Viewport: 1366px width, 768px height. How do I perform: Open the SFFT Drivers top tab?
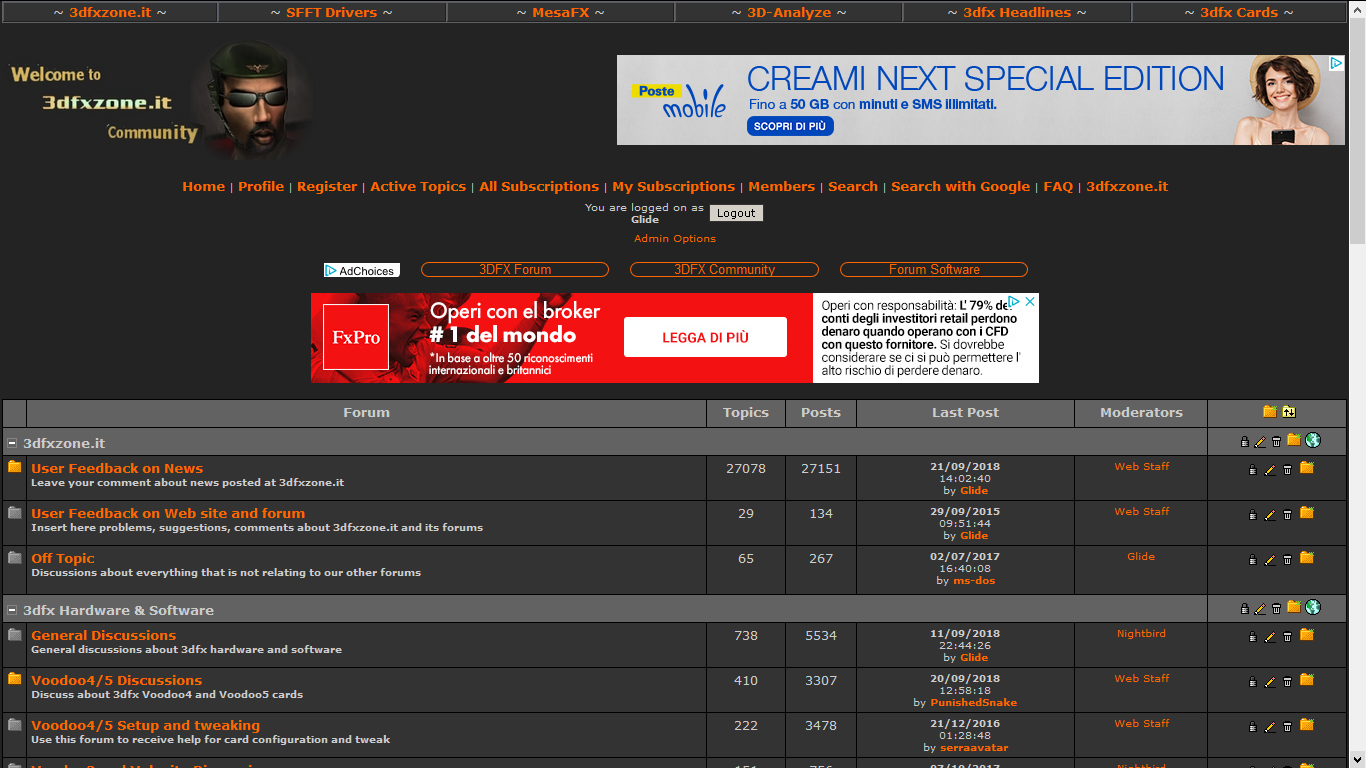pyautogui.click(x=331, y=12)
